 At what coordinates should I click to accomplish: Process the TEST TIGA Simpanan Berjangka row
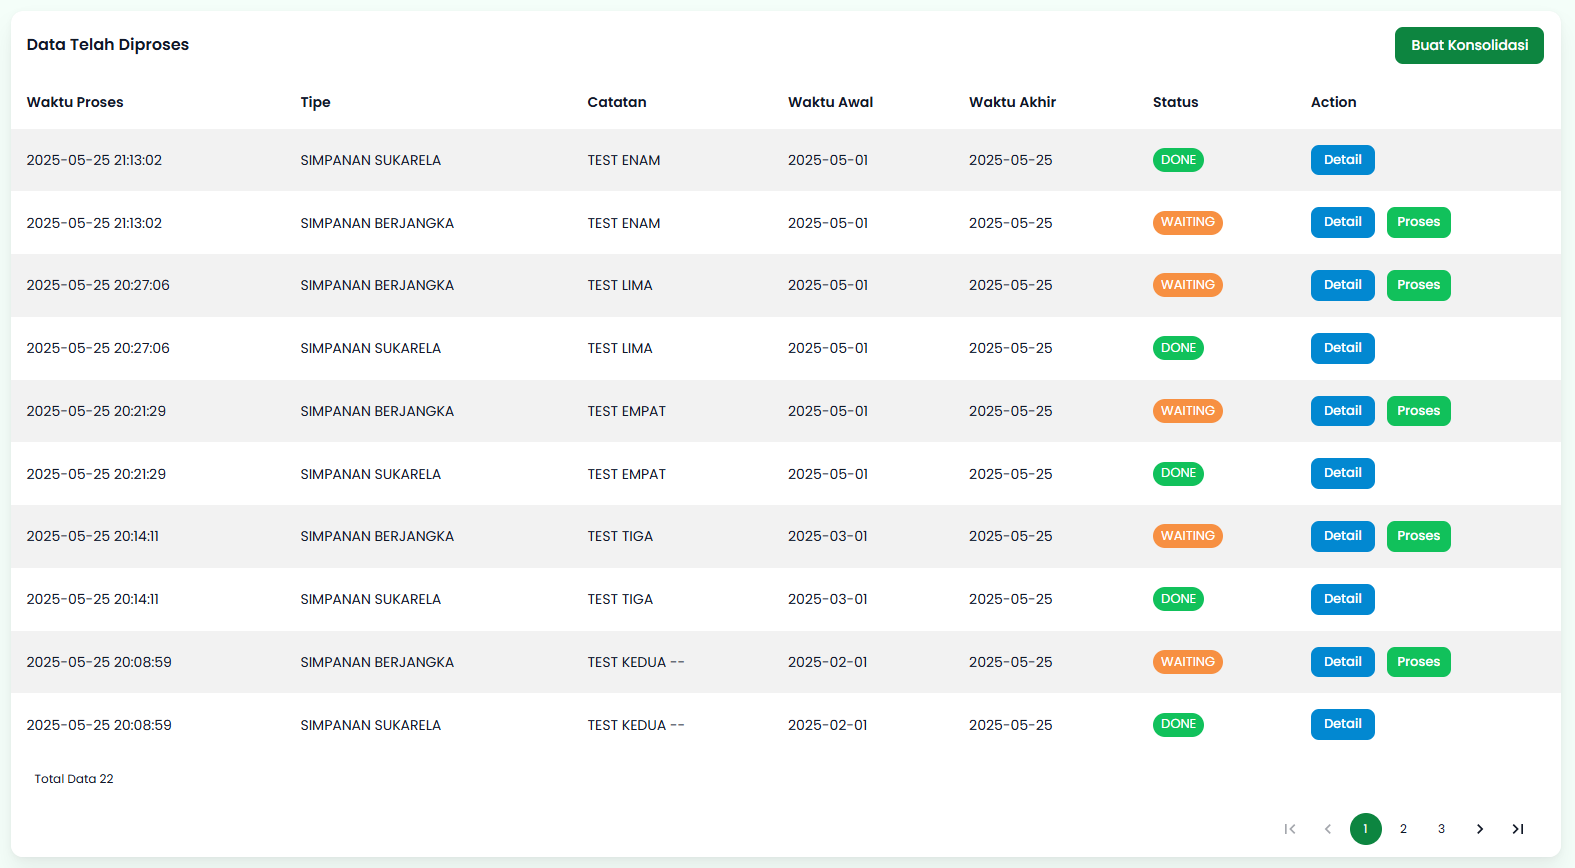[1418, 536]
